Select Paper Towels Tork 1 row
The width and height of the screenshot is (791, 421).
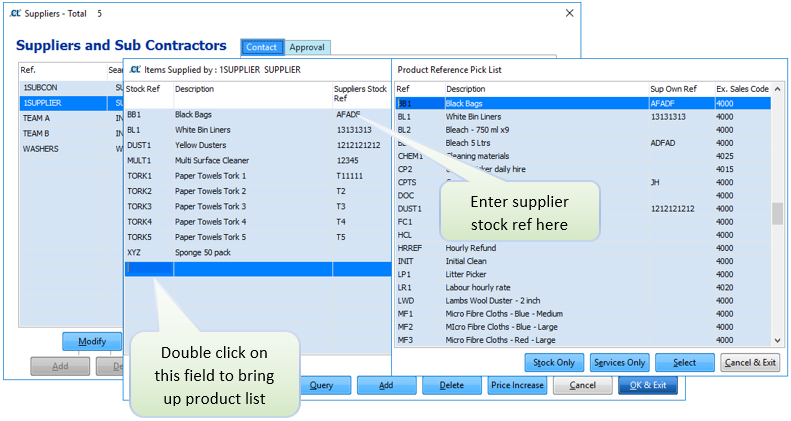[x=257, y=176]
